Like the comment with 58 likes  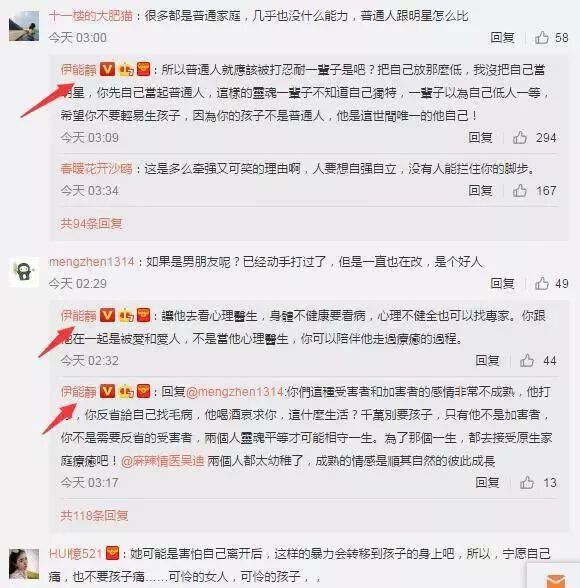click(x=542, y=38)
